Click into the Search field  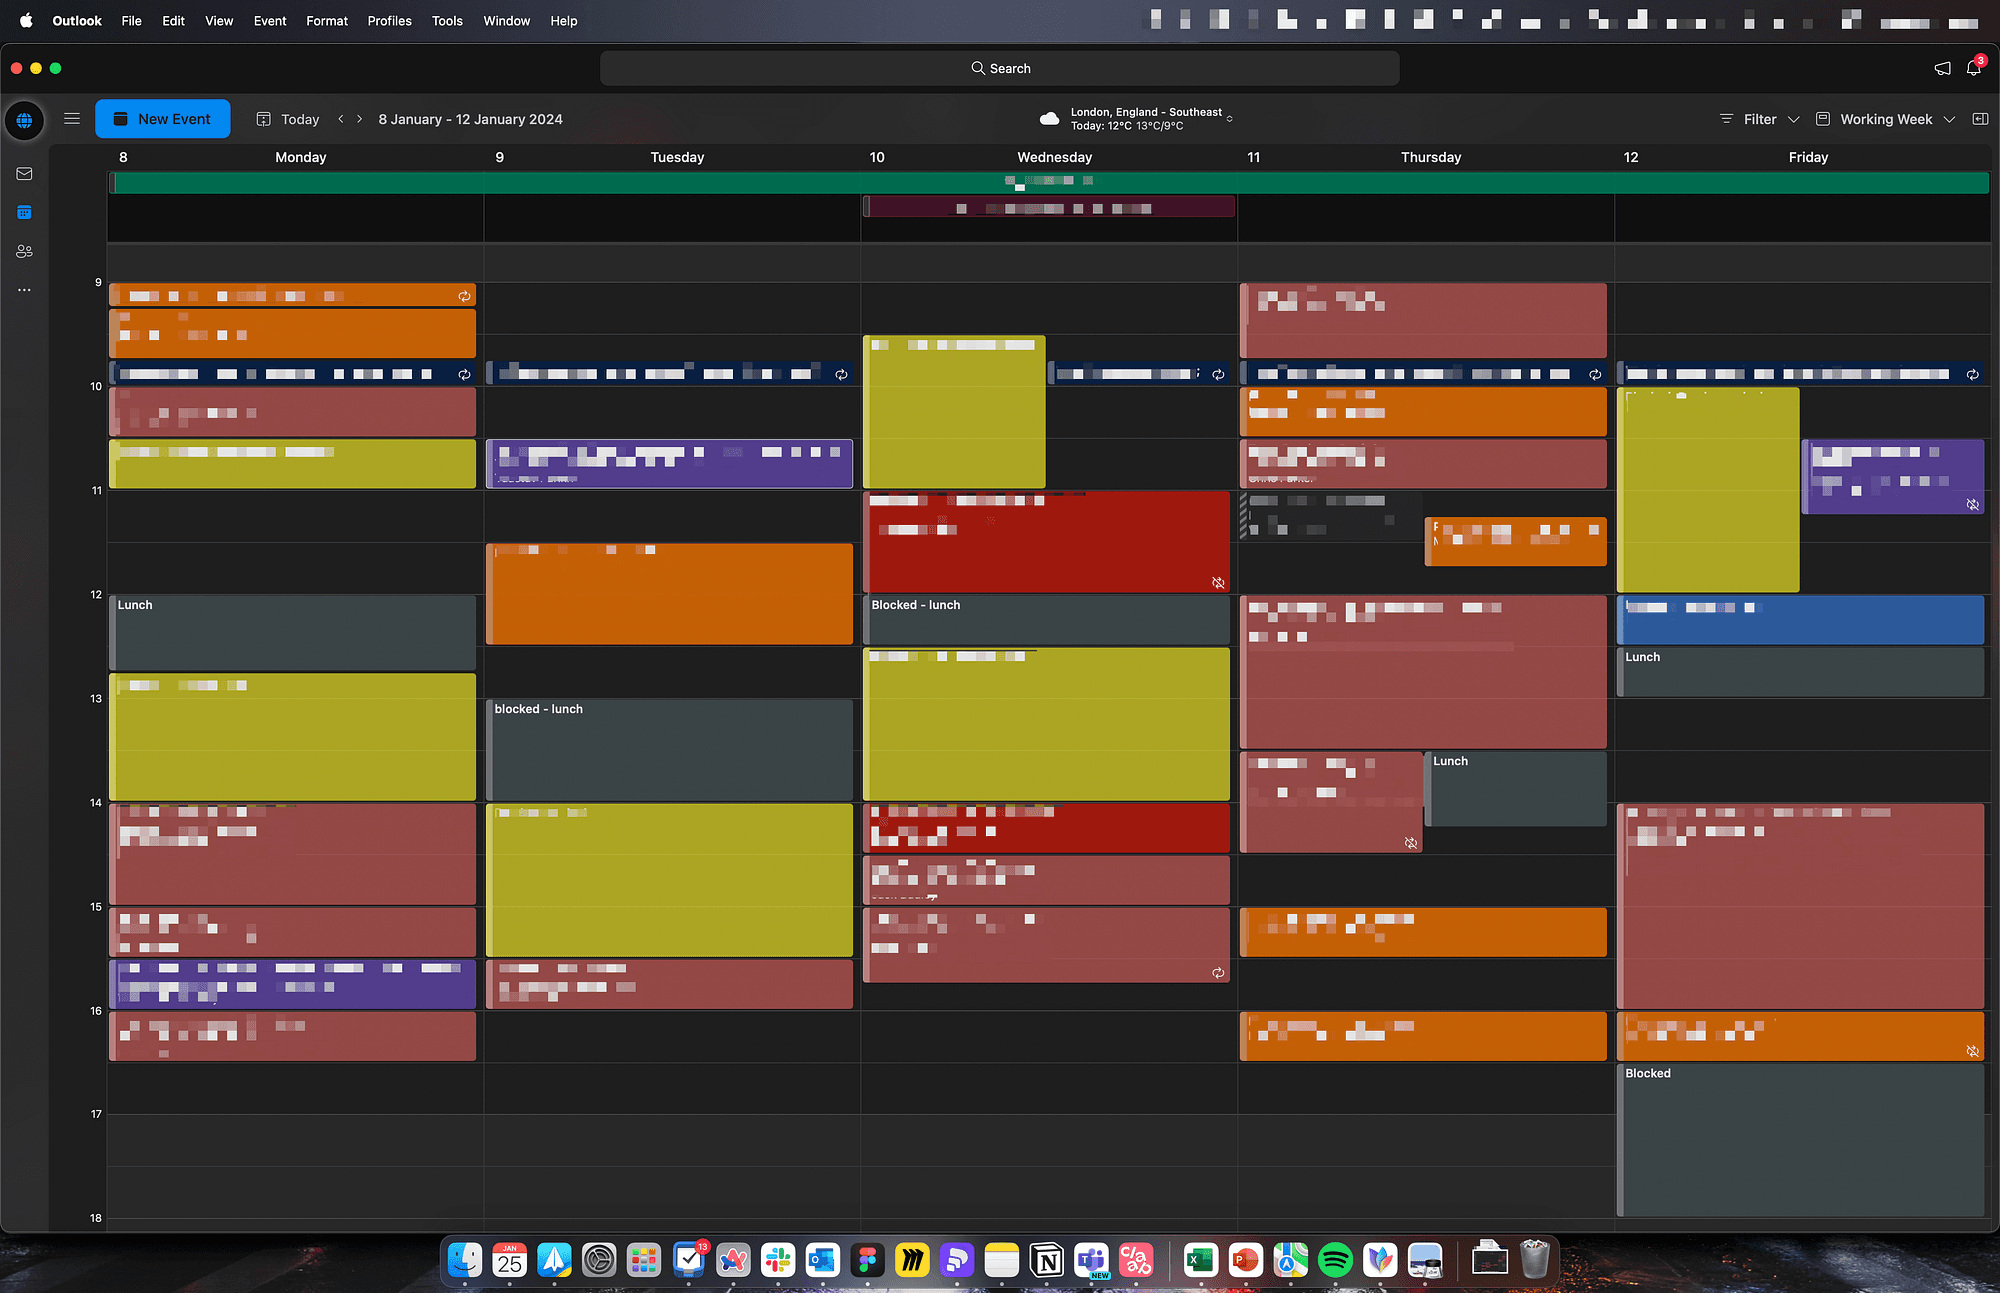click(999, 68)
